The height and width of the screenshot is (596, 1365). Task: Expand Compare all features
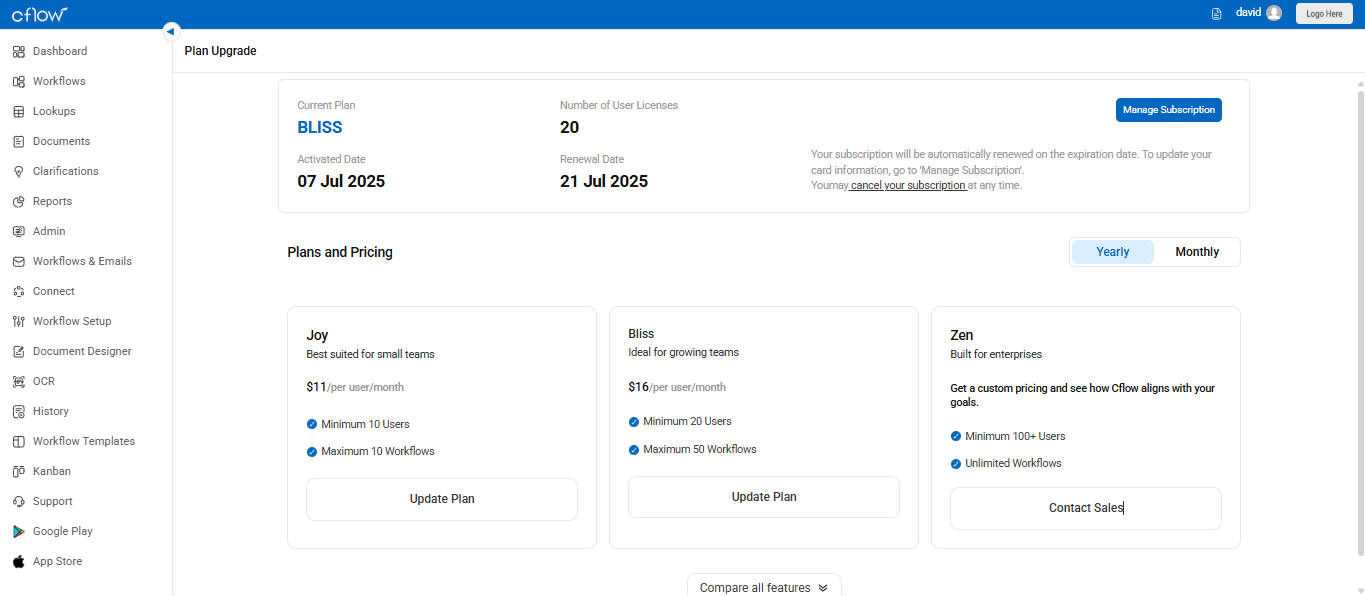[x=764, y=587]
